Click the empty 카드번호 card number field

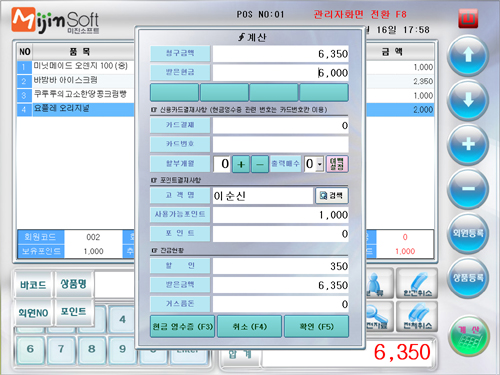[281, 144]
